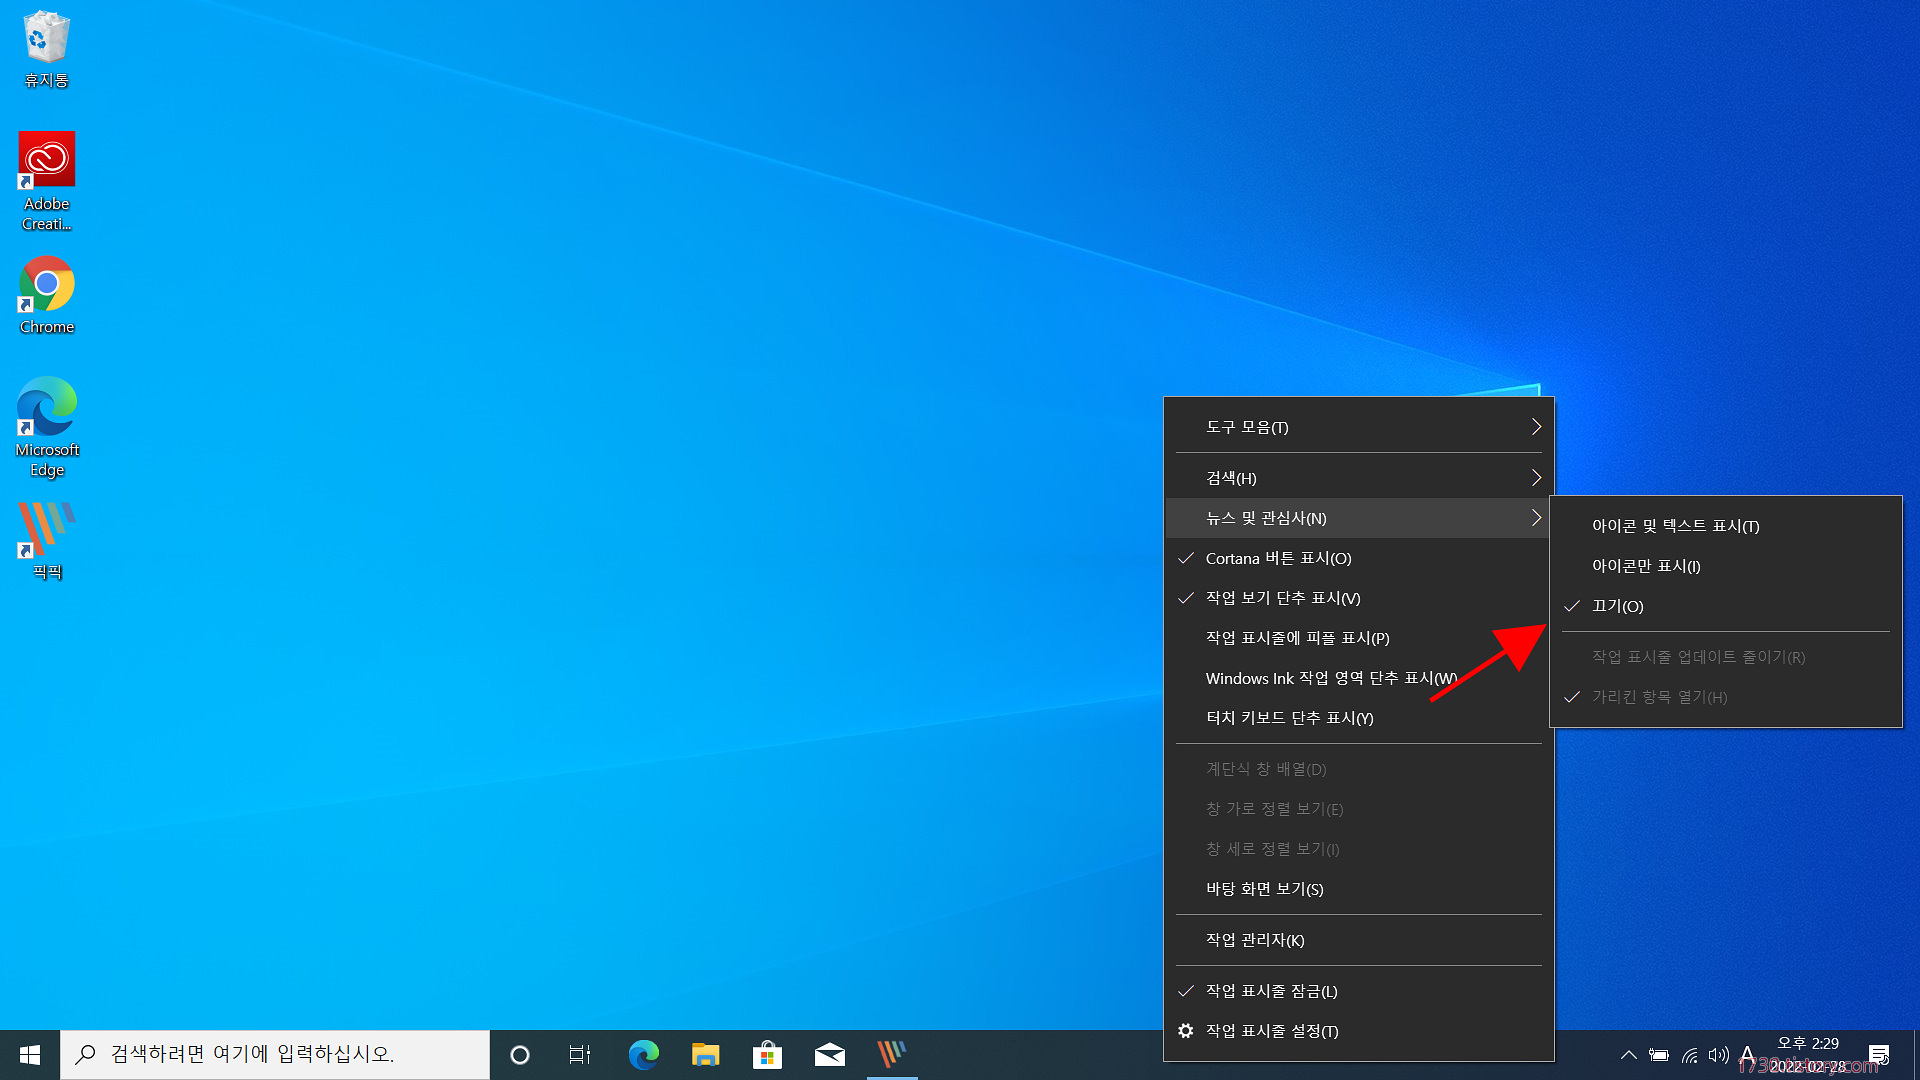Choose 아이콘만 표시 in the submenu

(1646, 566)
